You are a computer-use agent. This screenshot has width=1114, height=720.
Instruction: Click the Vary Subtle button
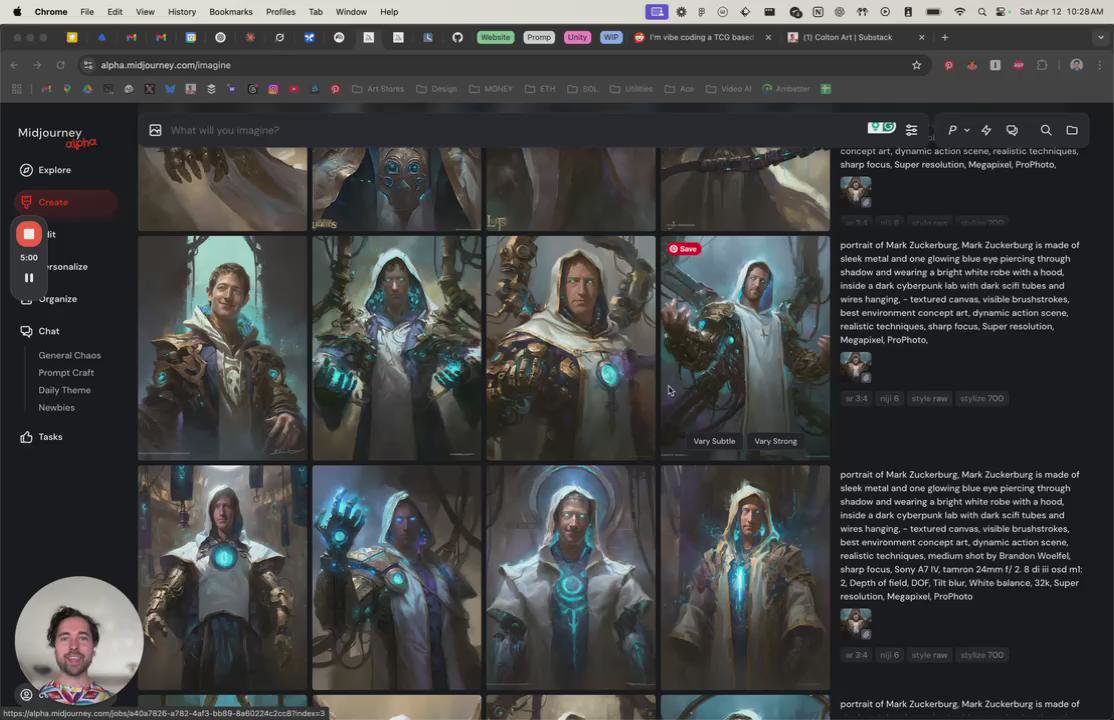714,441
